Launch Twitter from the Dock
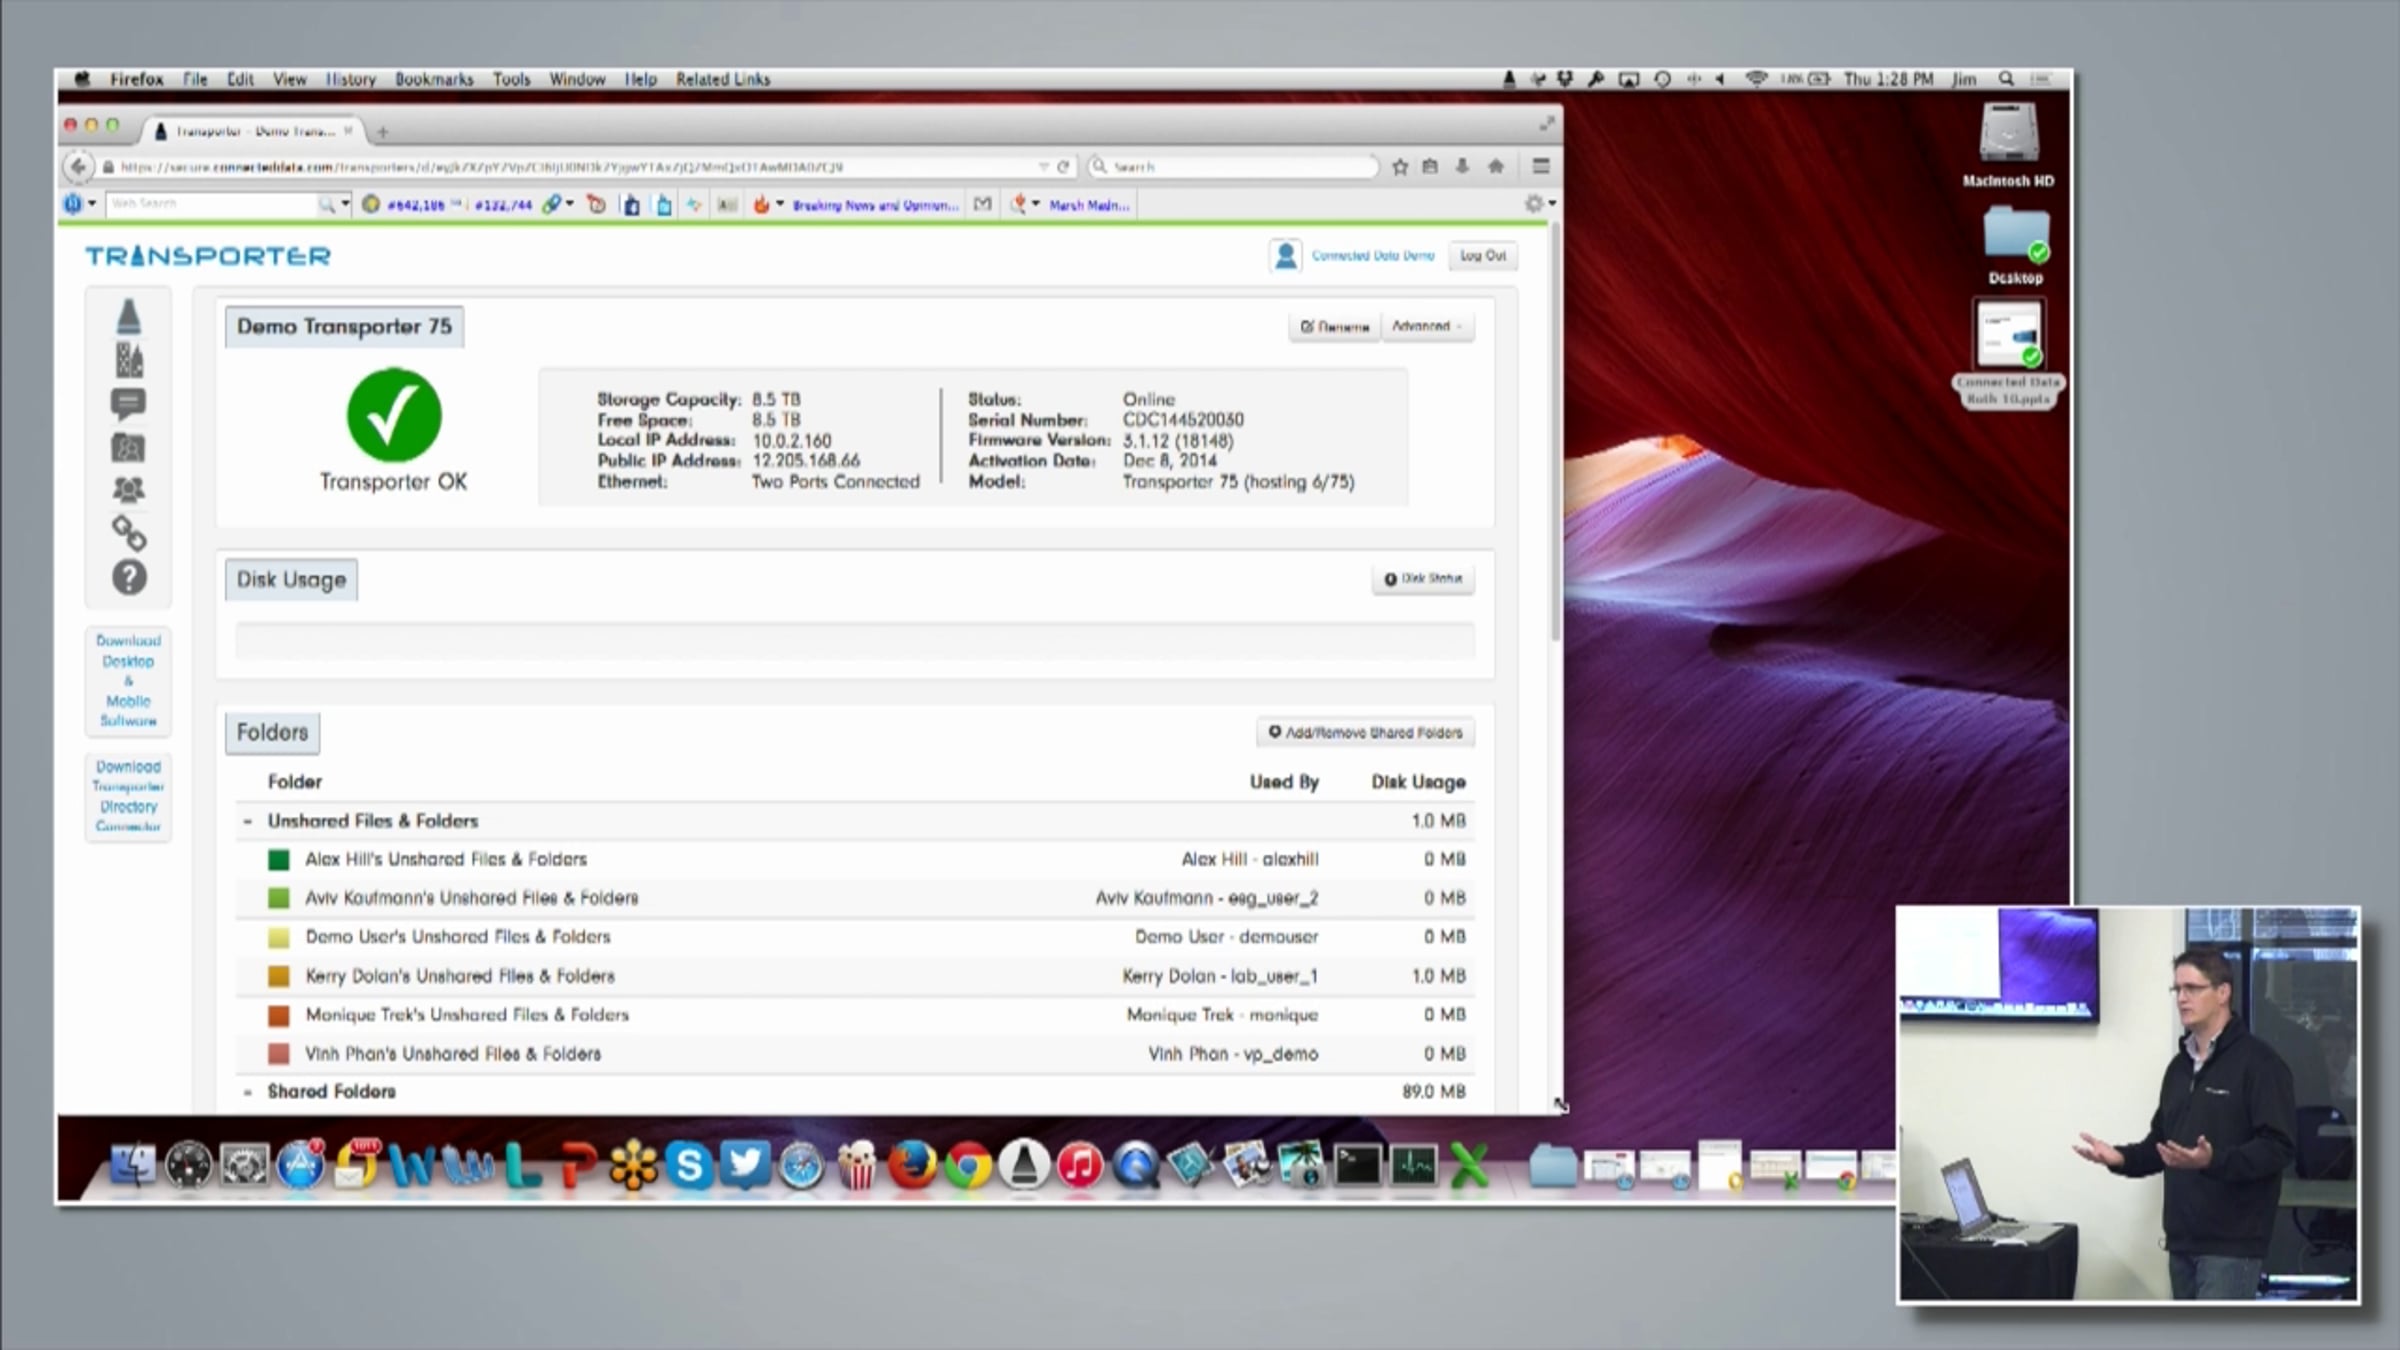This screenshot has height=1350, width=2400. [x=745, y=1165]
